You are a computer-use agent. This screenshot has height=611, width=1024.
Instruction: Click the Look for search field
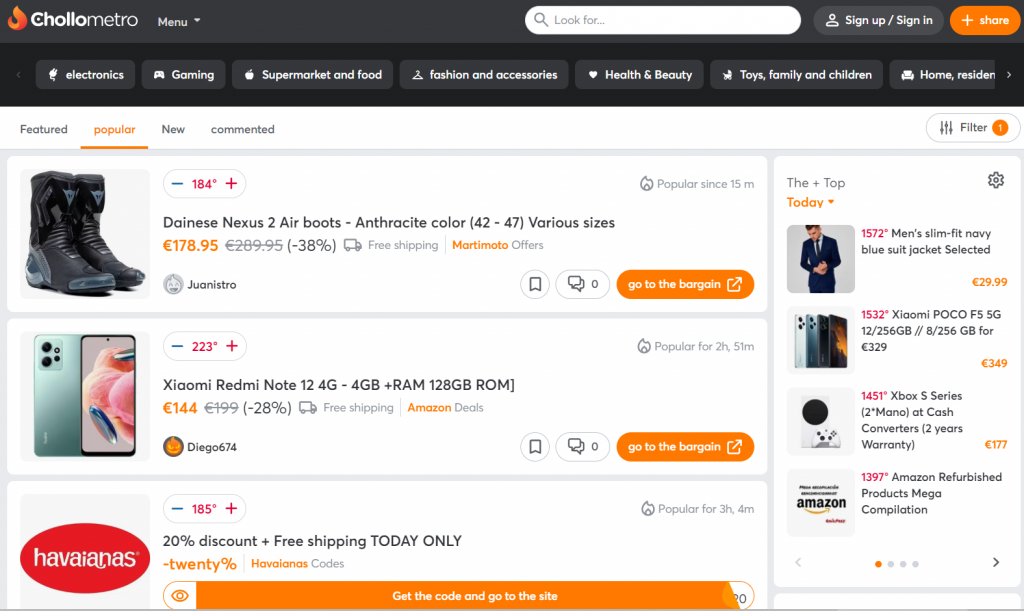click(662, 20)
